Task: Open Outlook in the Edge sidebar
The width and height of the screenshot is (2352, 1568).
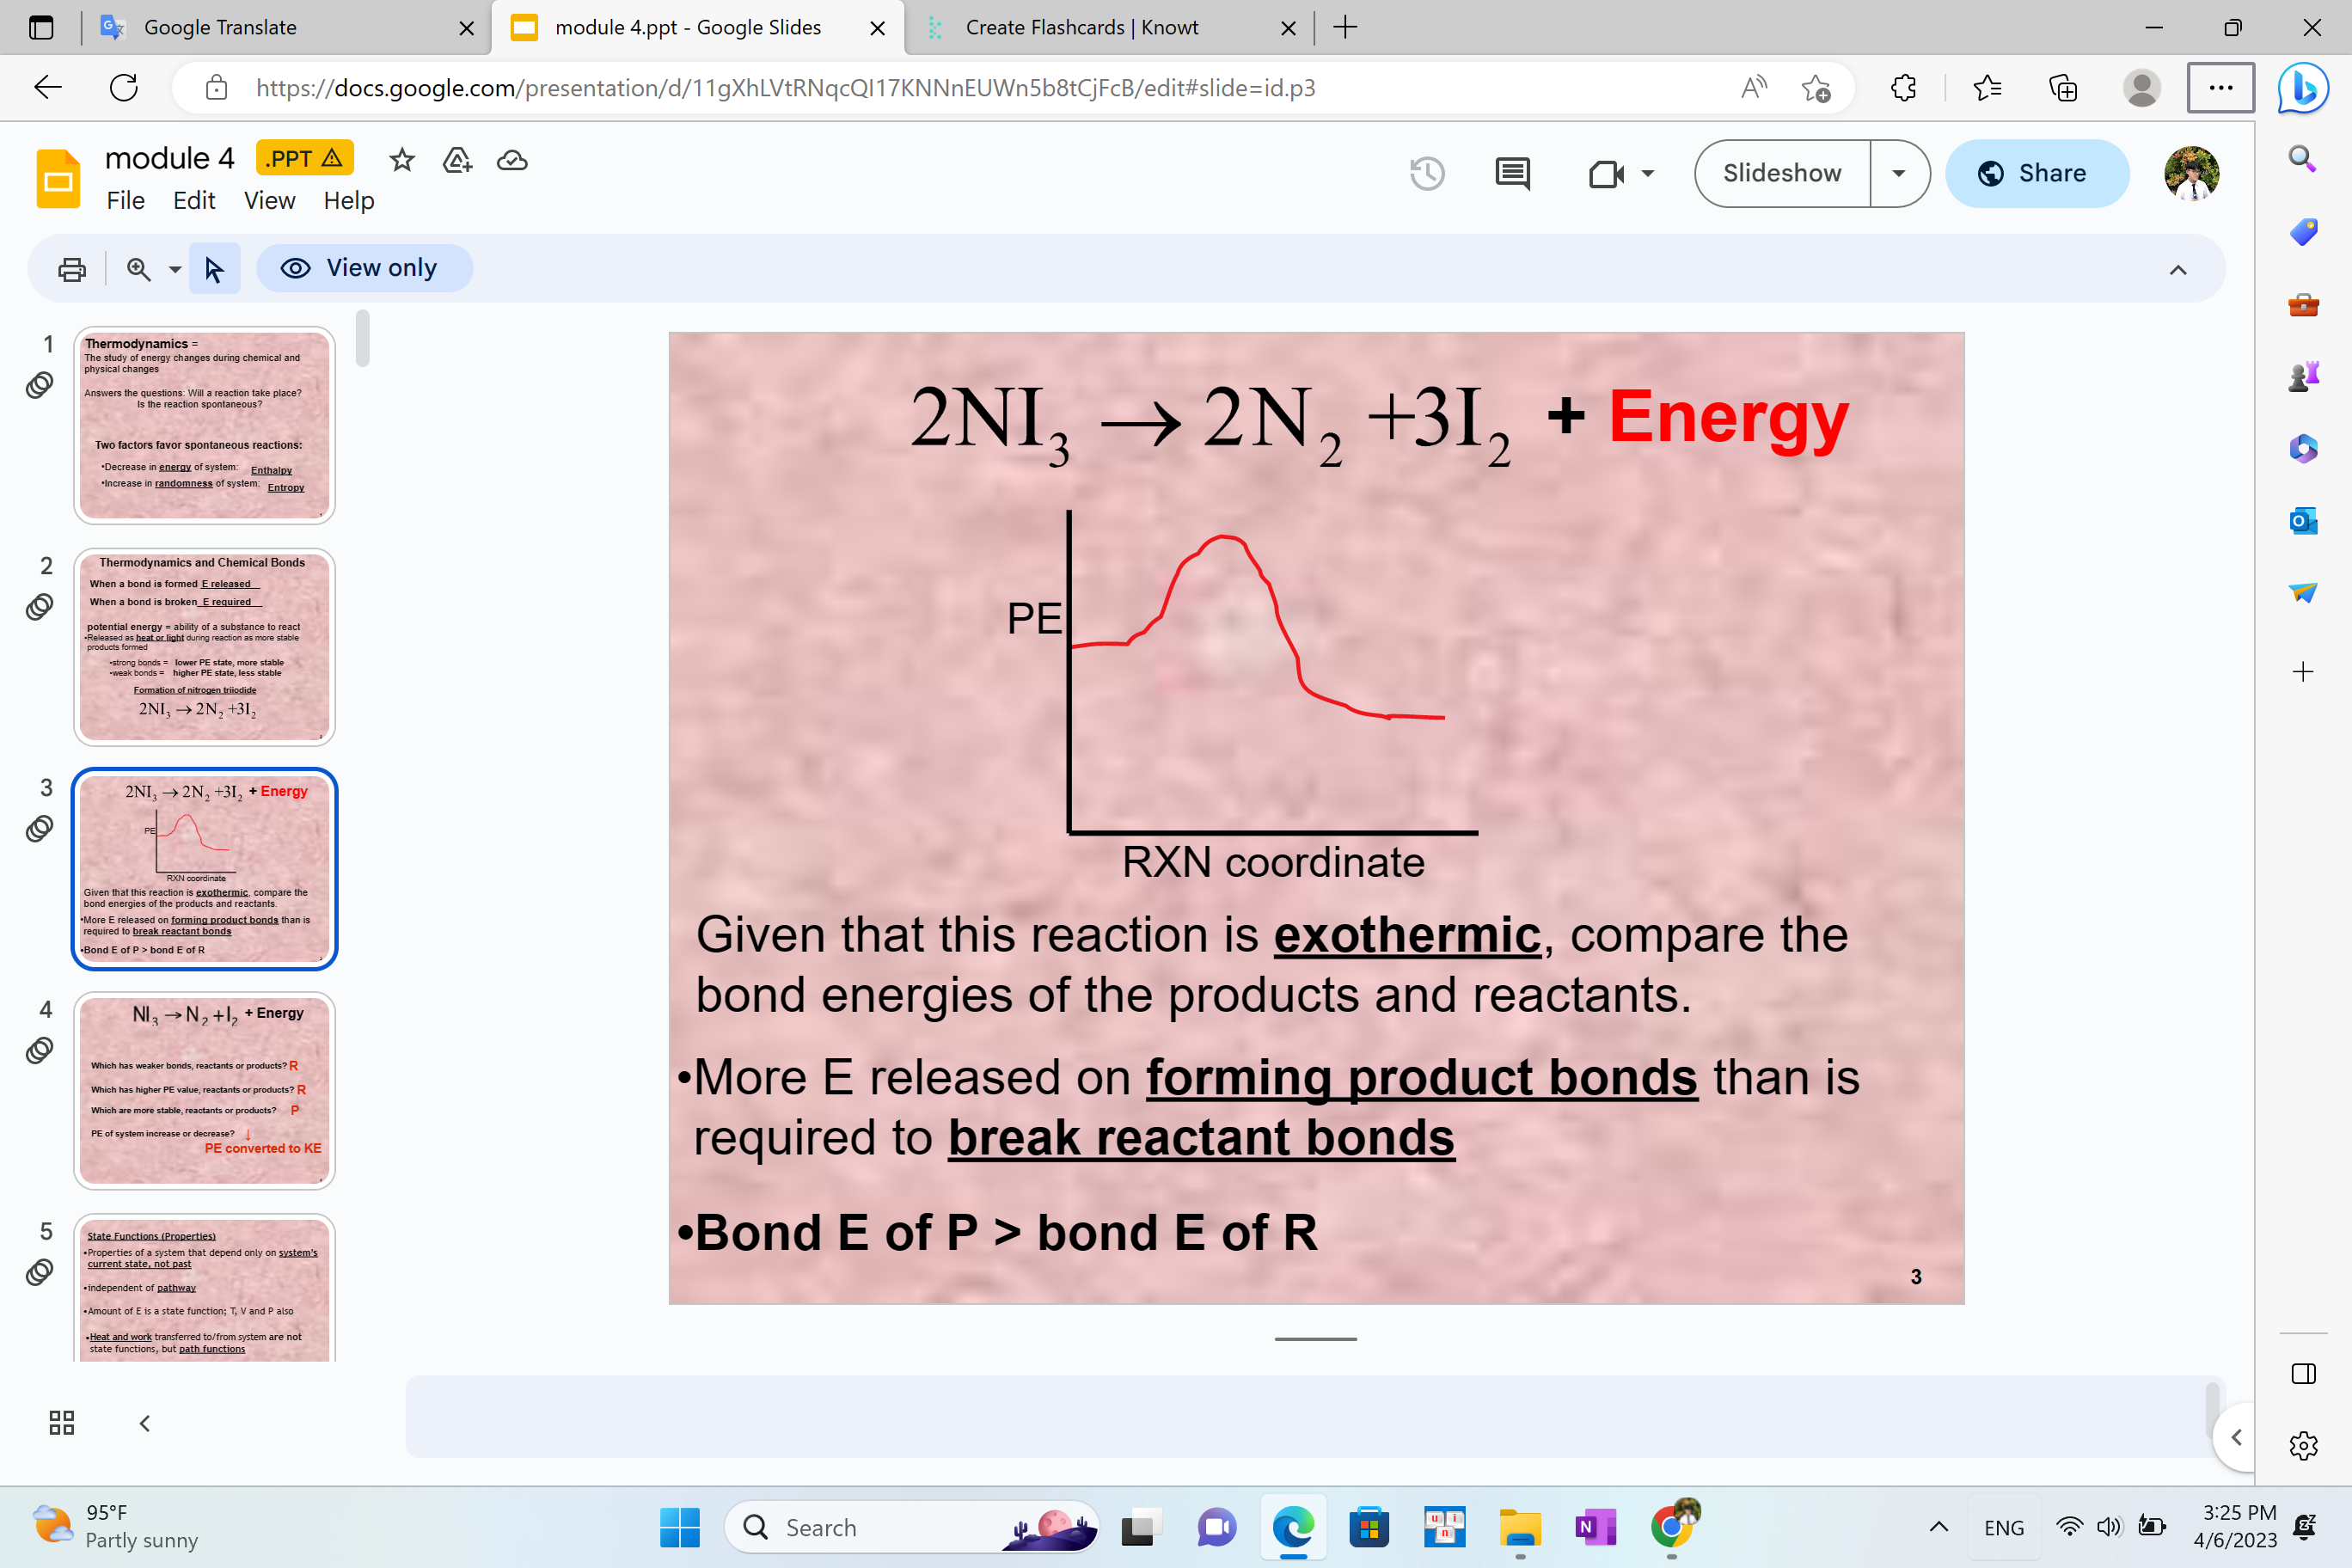Action: 2303,520
